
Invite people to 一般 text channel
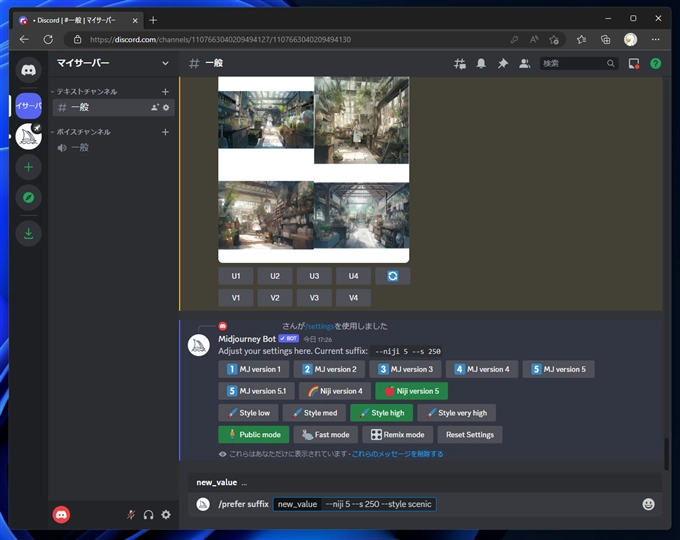[x=154, y=107]
